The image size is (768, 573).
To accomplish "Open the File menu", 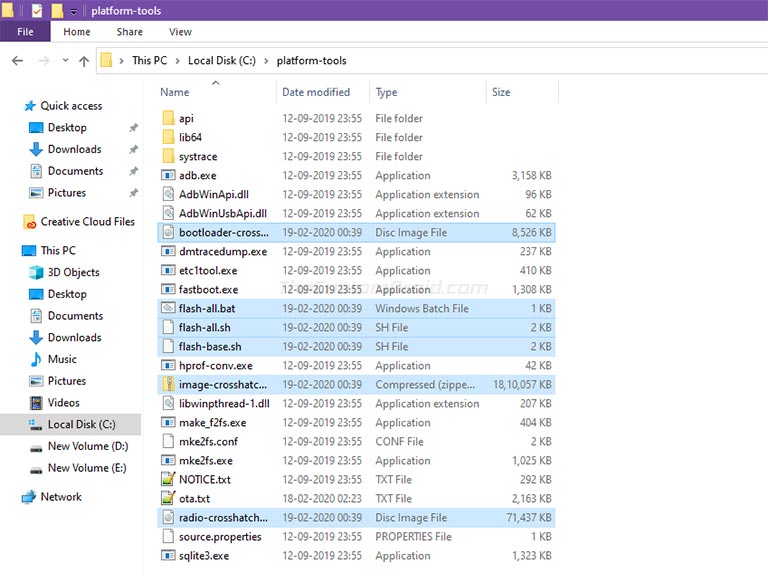I will click(x=25, y=32).
